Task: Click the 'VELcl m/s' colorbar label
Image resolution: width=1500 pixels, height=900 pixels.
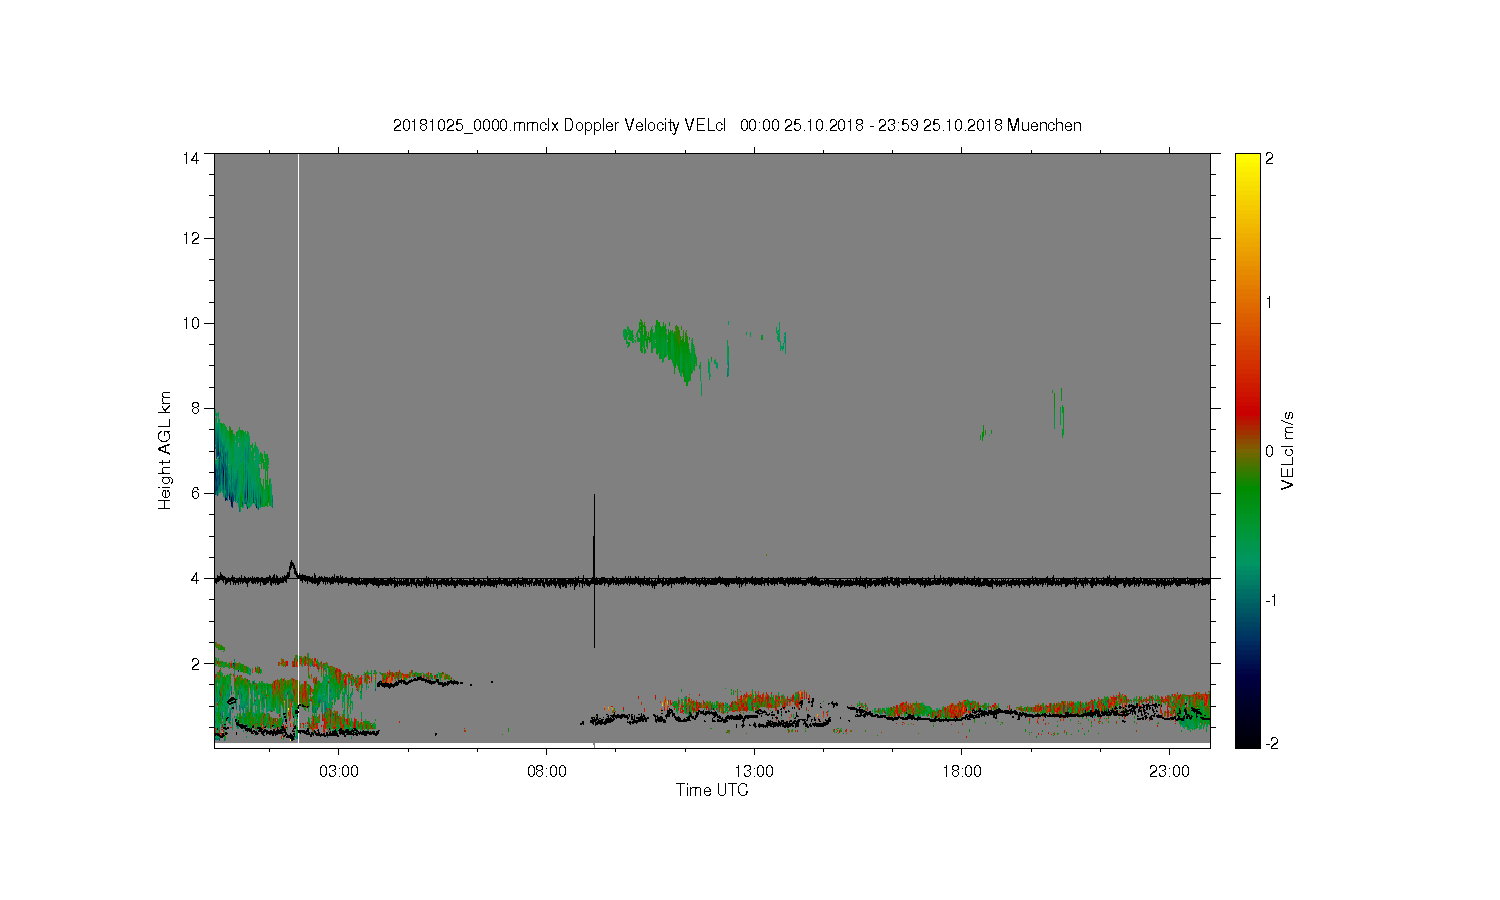Action: click(1288, 450)
